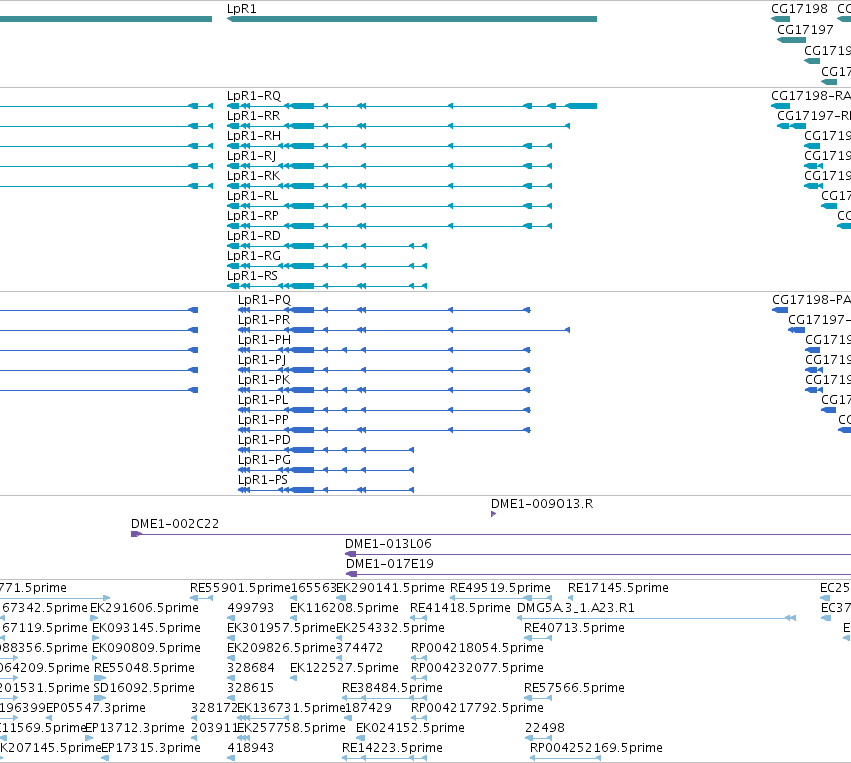Open the LpR1-RJ transcript label
The height and width of the screenshot is (763, 851).
(251, 156)
